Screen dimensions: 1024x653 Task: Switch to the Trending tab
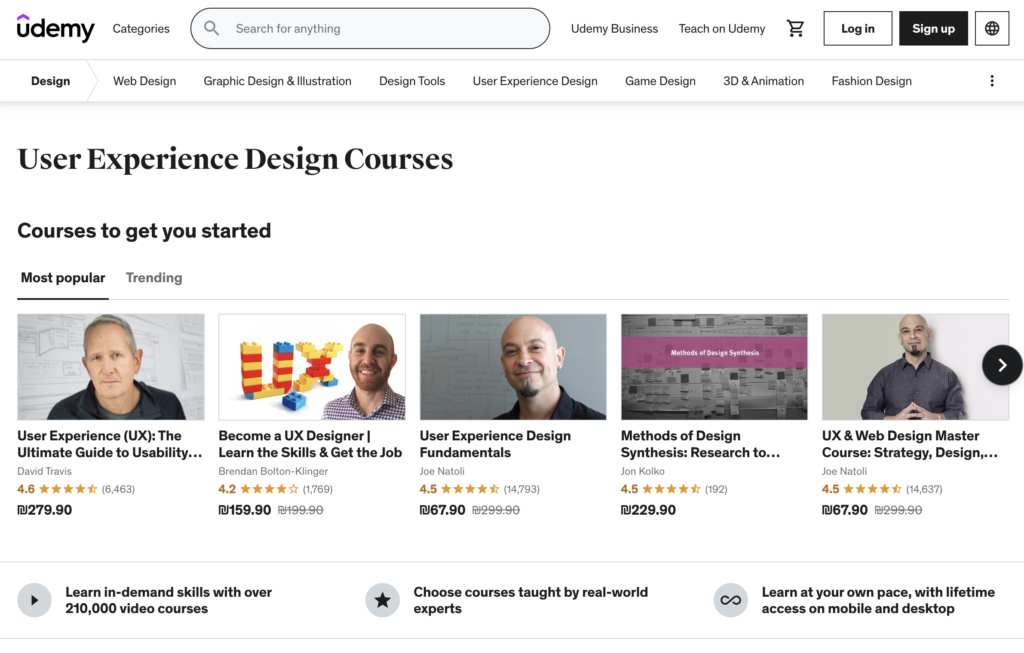click(x=154, y=278)
